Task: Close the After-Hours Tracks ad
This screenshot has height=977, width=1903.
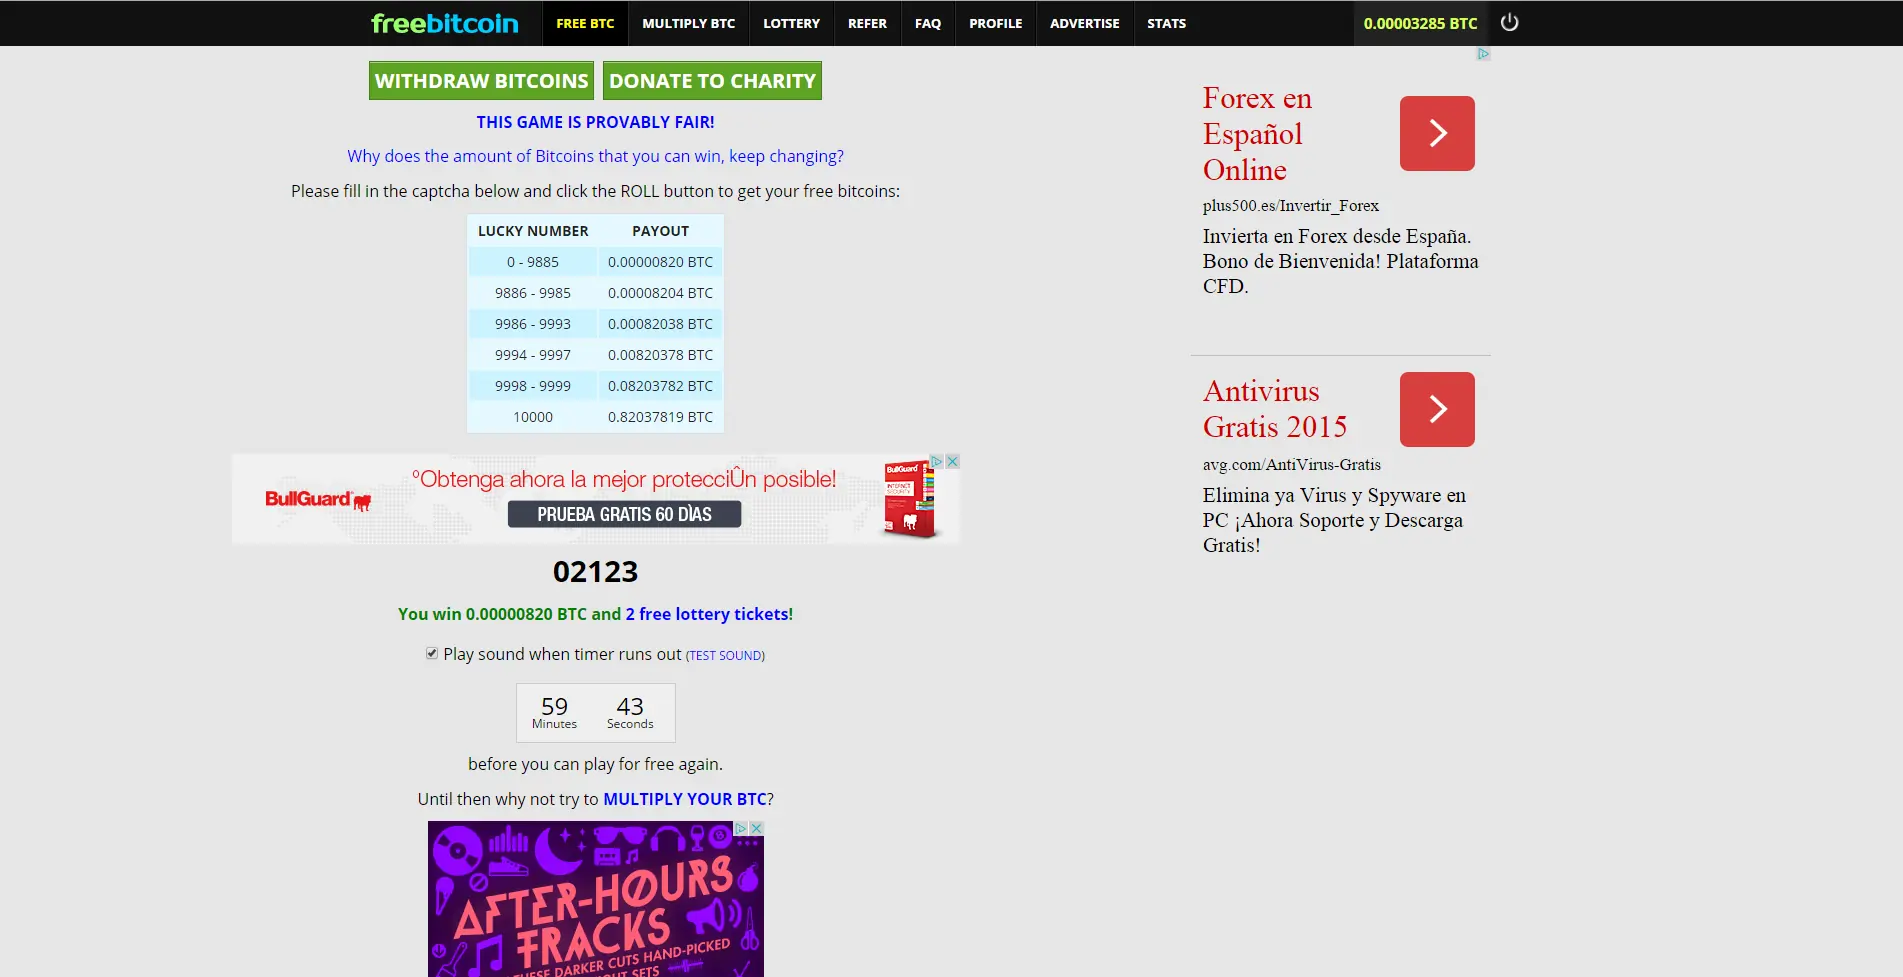Action: tap(757, 828)
